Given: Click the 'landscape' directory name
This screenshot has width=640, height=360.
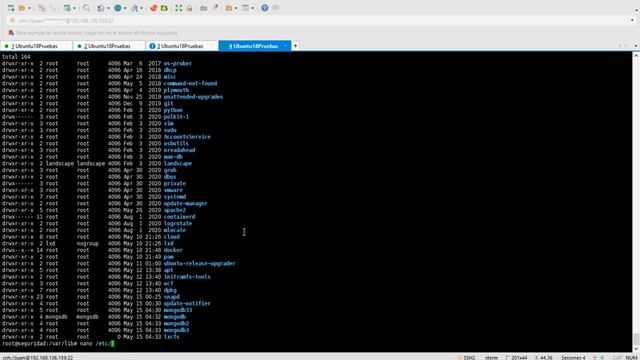Looking at the screenshot, I should pos(178,163).
